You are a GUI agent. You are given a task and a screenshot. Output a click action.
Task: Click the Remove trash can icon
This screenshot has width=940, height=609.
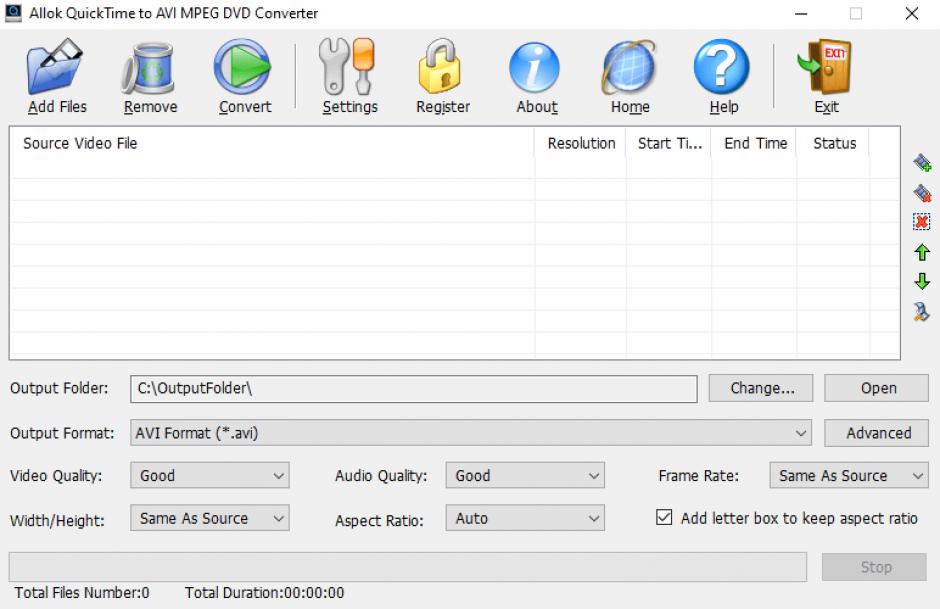pyautogui.click(x=150, y=68)
